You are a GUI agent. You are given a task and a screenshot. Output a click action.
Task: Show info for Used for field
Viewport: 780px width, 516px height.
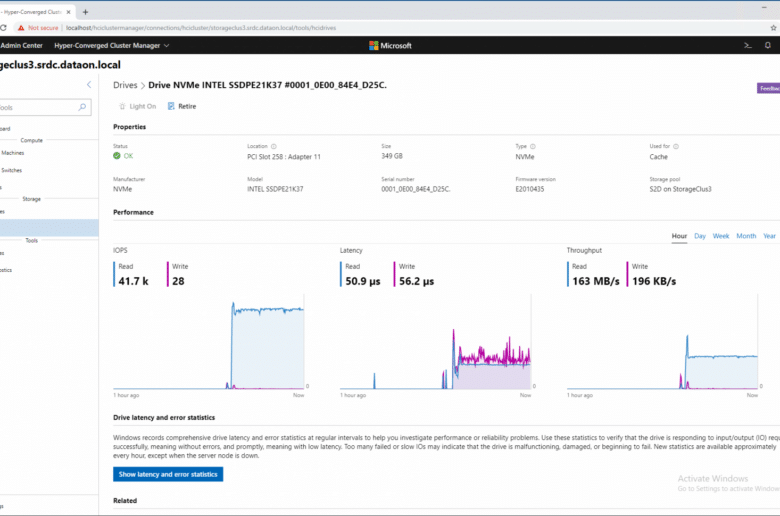coord(676,146)
